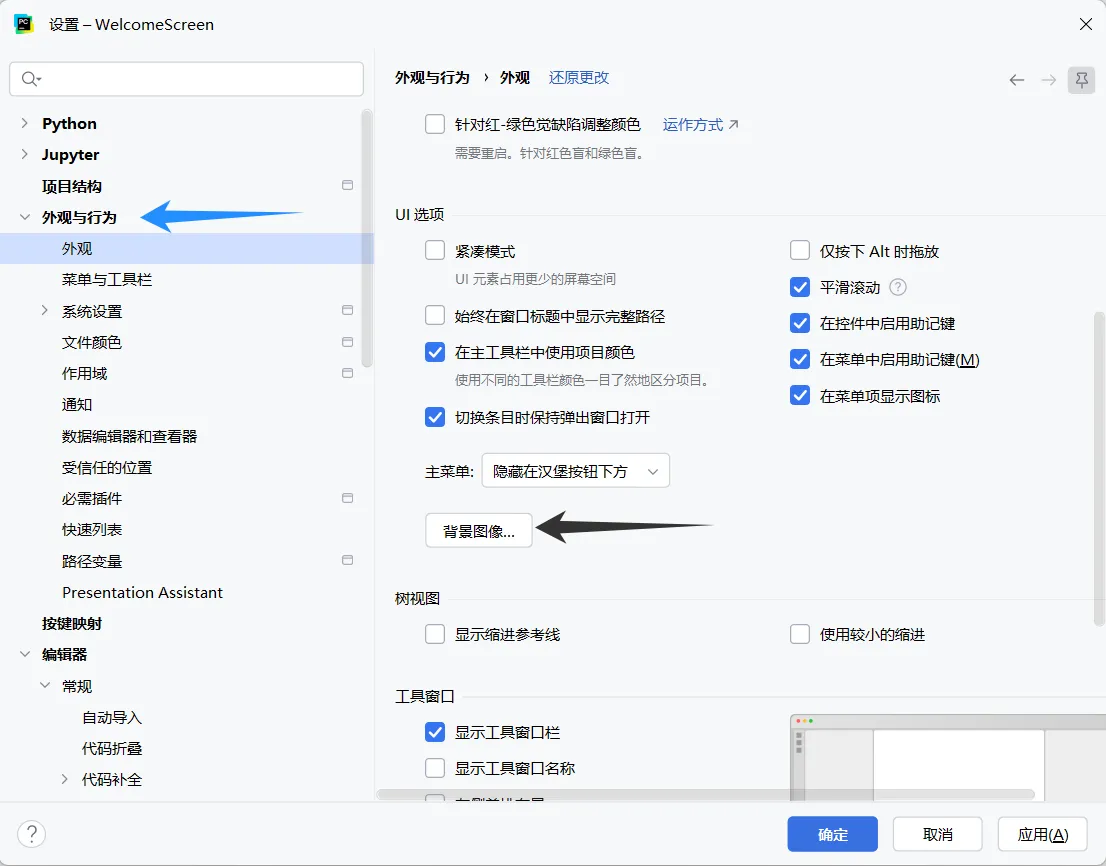Click the 应用(A) button
Viewport: 1106px width, 866px height.
tap(1043, 834)
